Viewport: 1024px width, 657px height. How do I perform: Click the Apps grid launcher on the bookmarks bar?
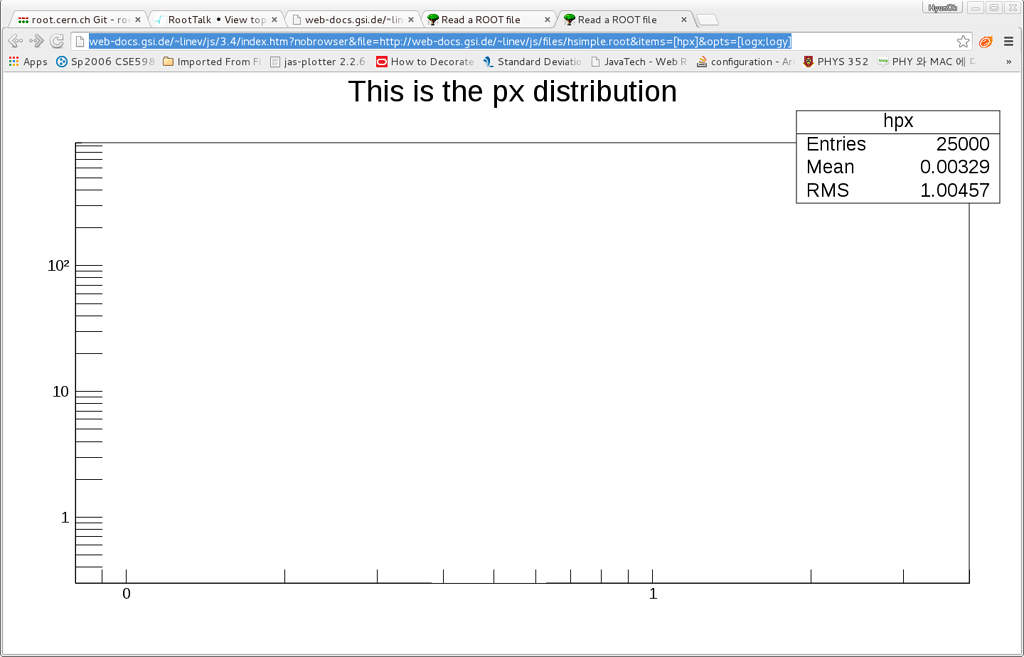14,61
